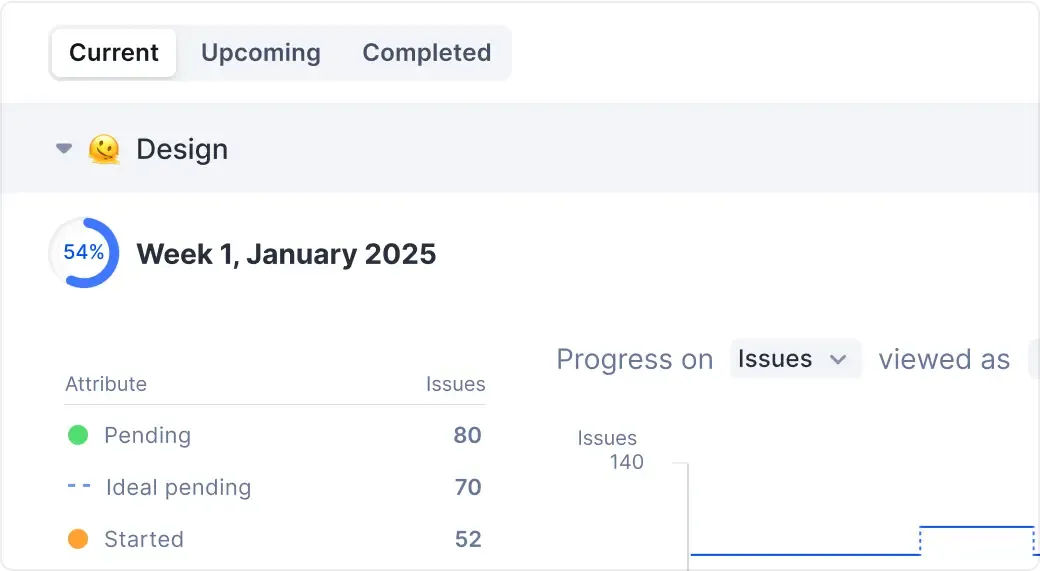Click the Attribute column header
This screenshot has height=571, width=1040.
point(106,384)
